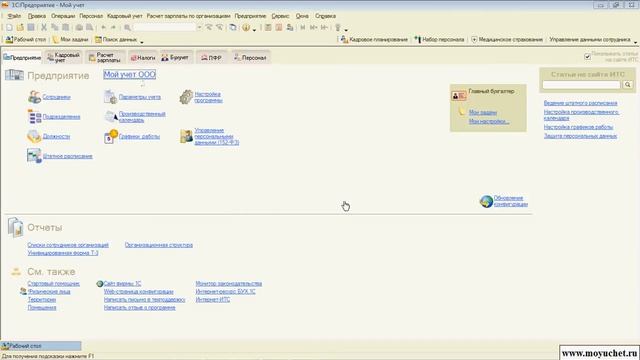
Task: Select the Рабочий стол window in the taskbar
Action: coord(41,346)
